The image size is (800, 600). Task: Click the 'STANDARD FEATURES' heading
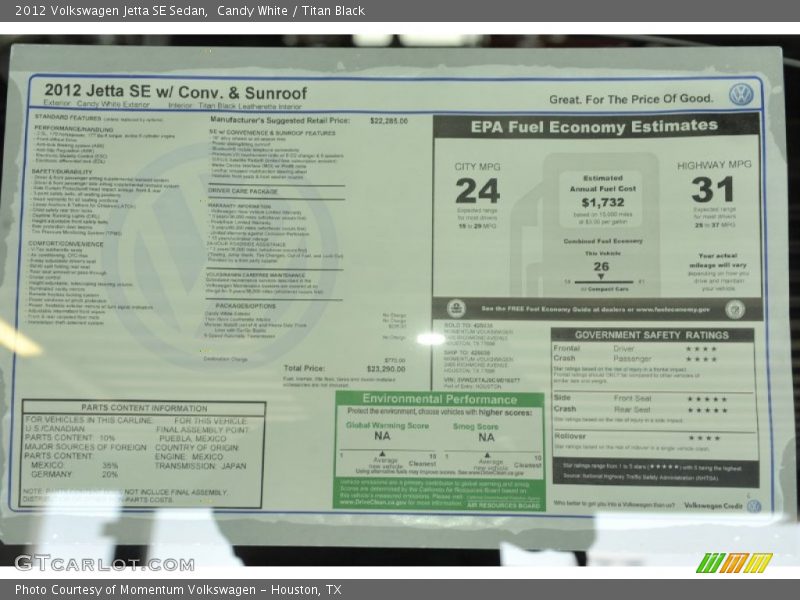(68, 117)
